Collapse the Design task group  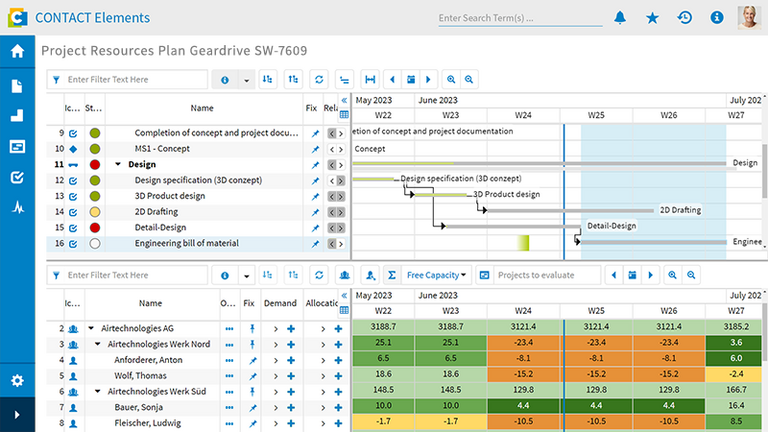tap(118, 164)
